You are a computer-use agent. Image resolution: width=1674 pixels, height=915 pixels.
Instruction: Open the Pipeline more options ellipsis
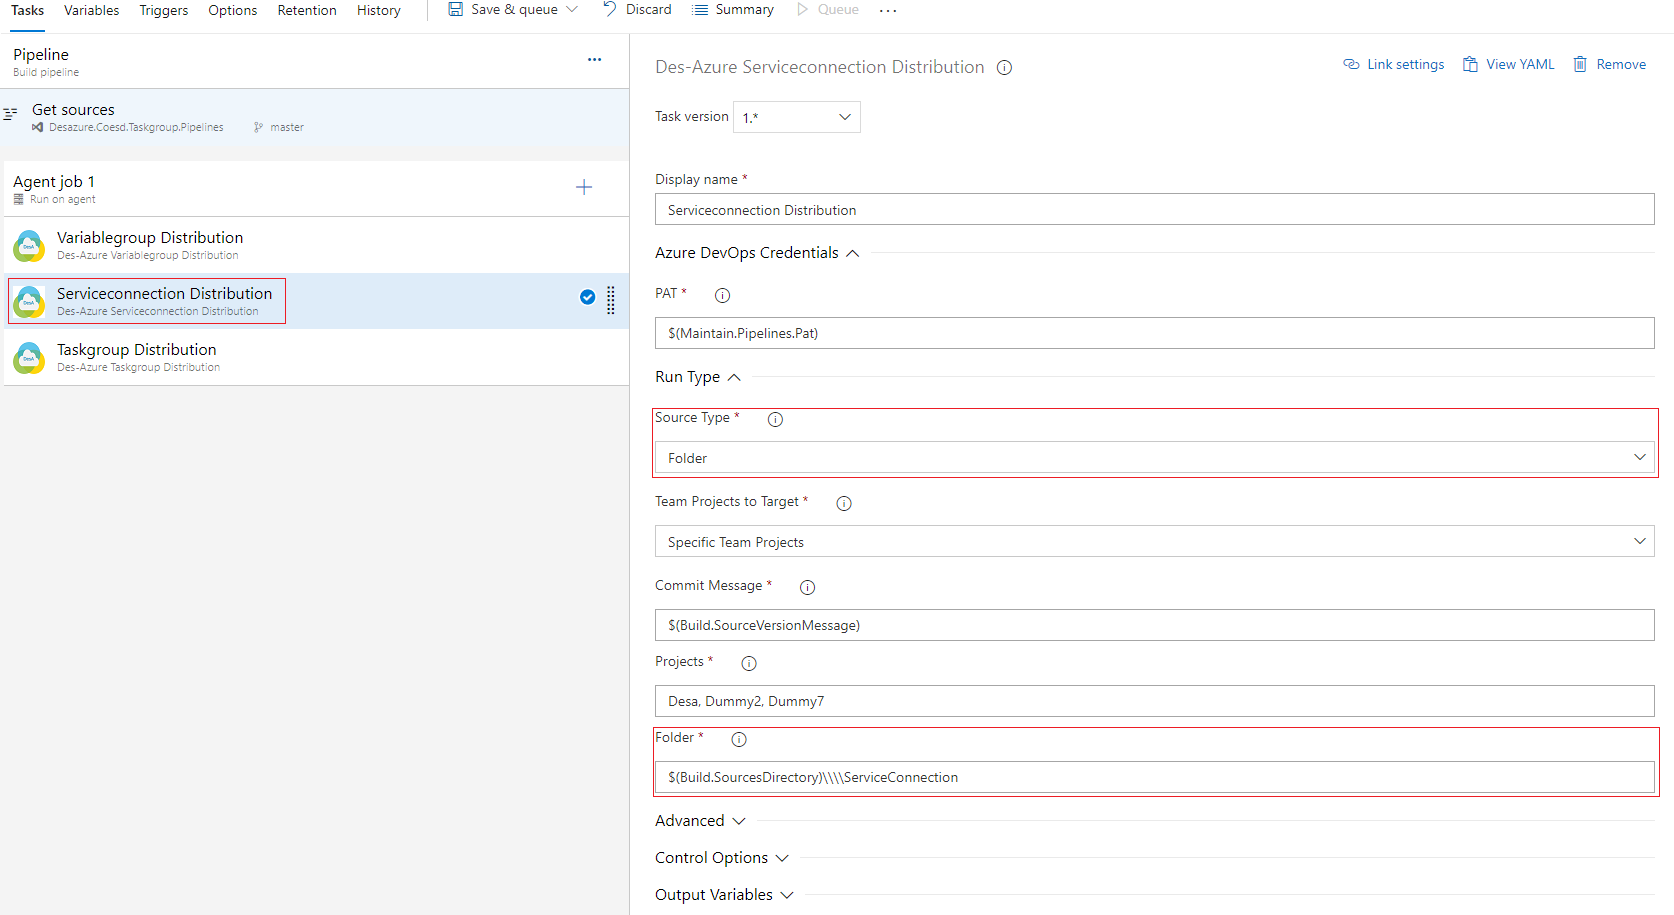tap(594, 59)
